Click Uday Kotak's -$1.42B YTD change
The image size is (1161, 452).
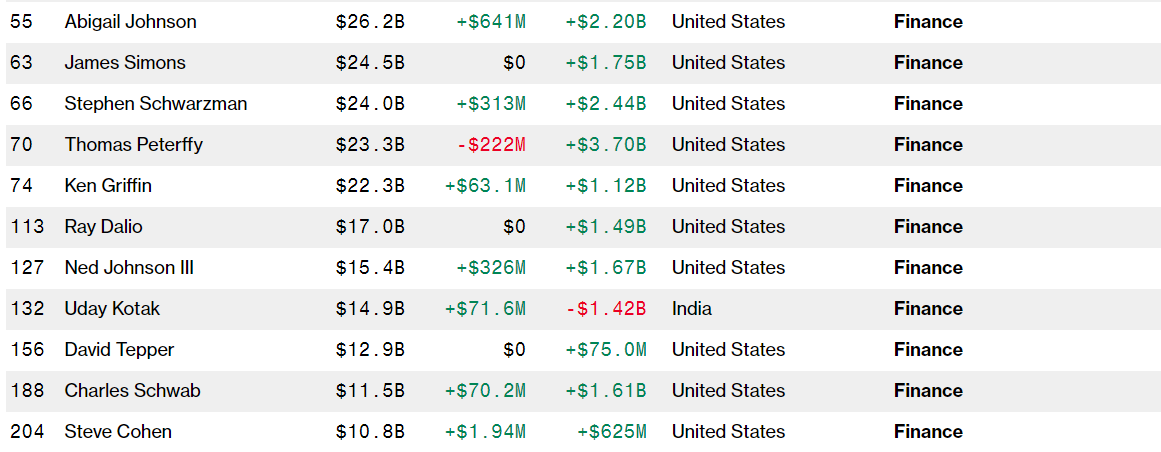(x=606, y=308)
